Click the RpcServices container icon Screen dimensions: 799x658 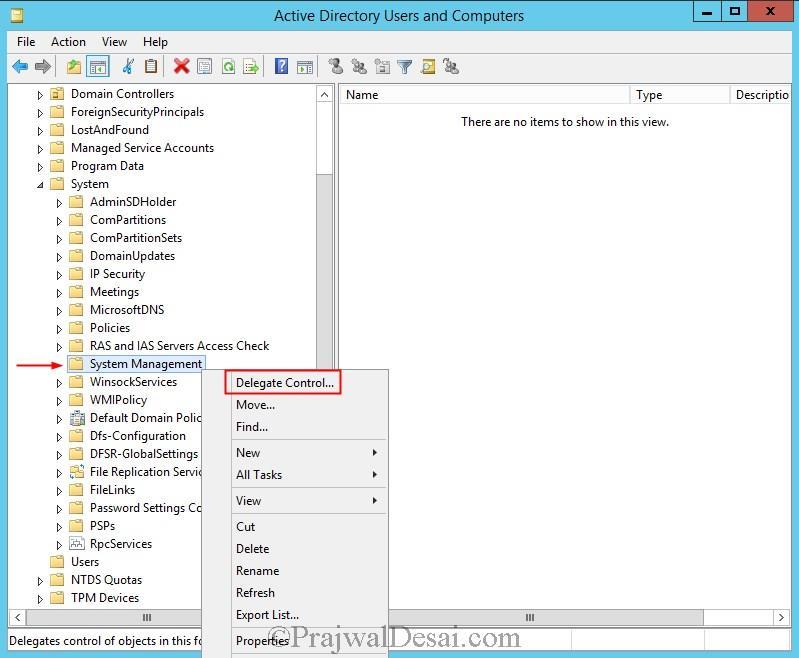tap(77, 544)
